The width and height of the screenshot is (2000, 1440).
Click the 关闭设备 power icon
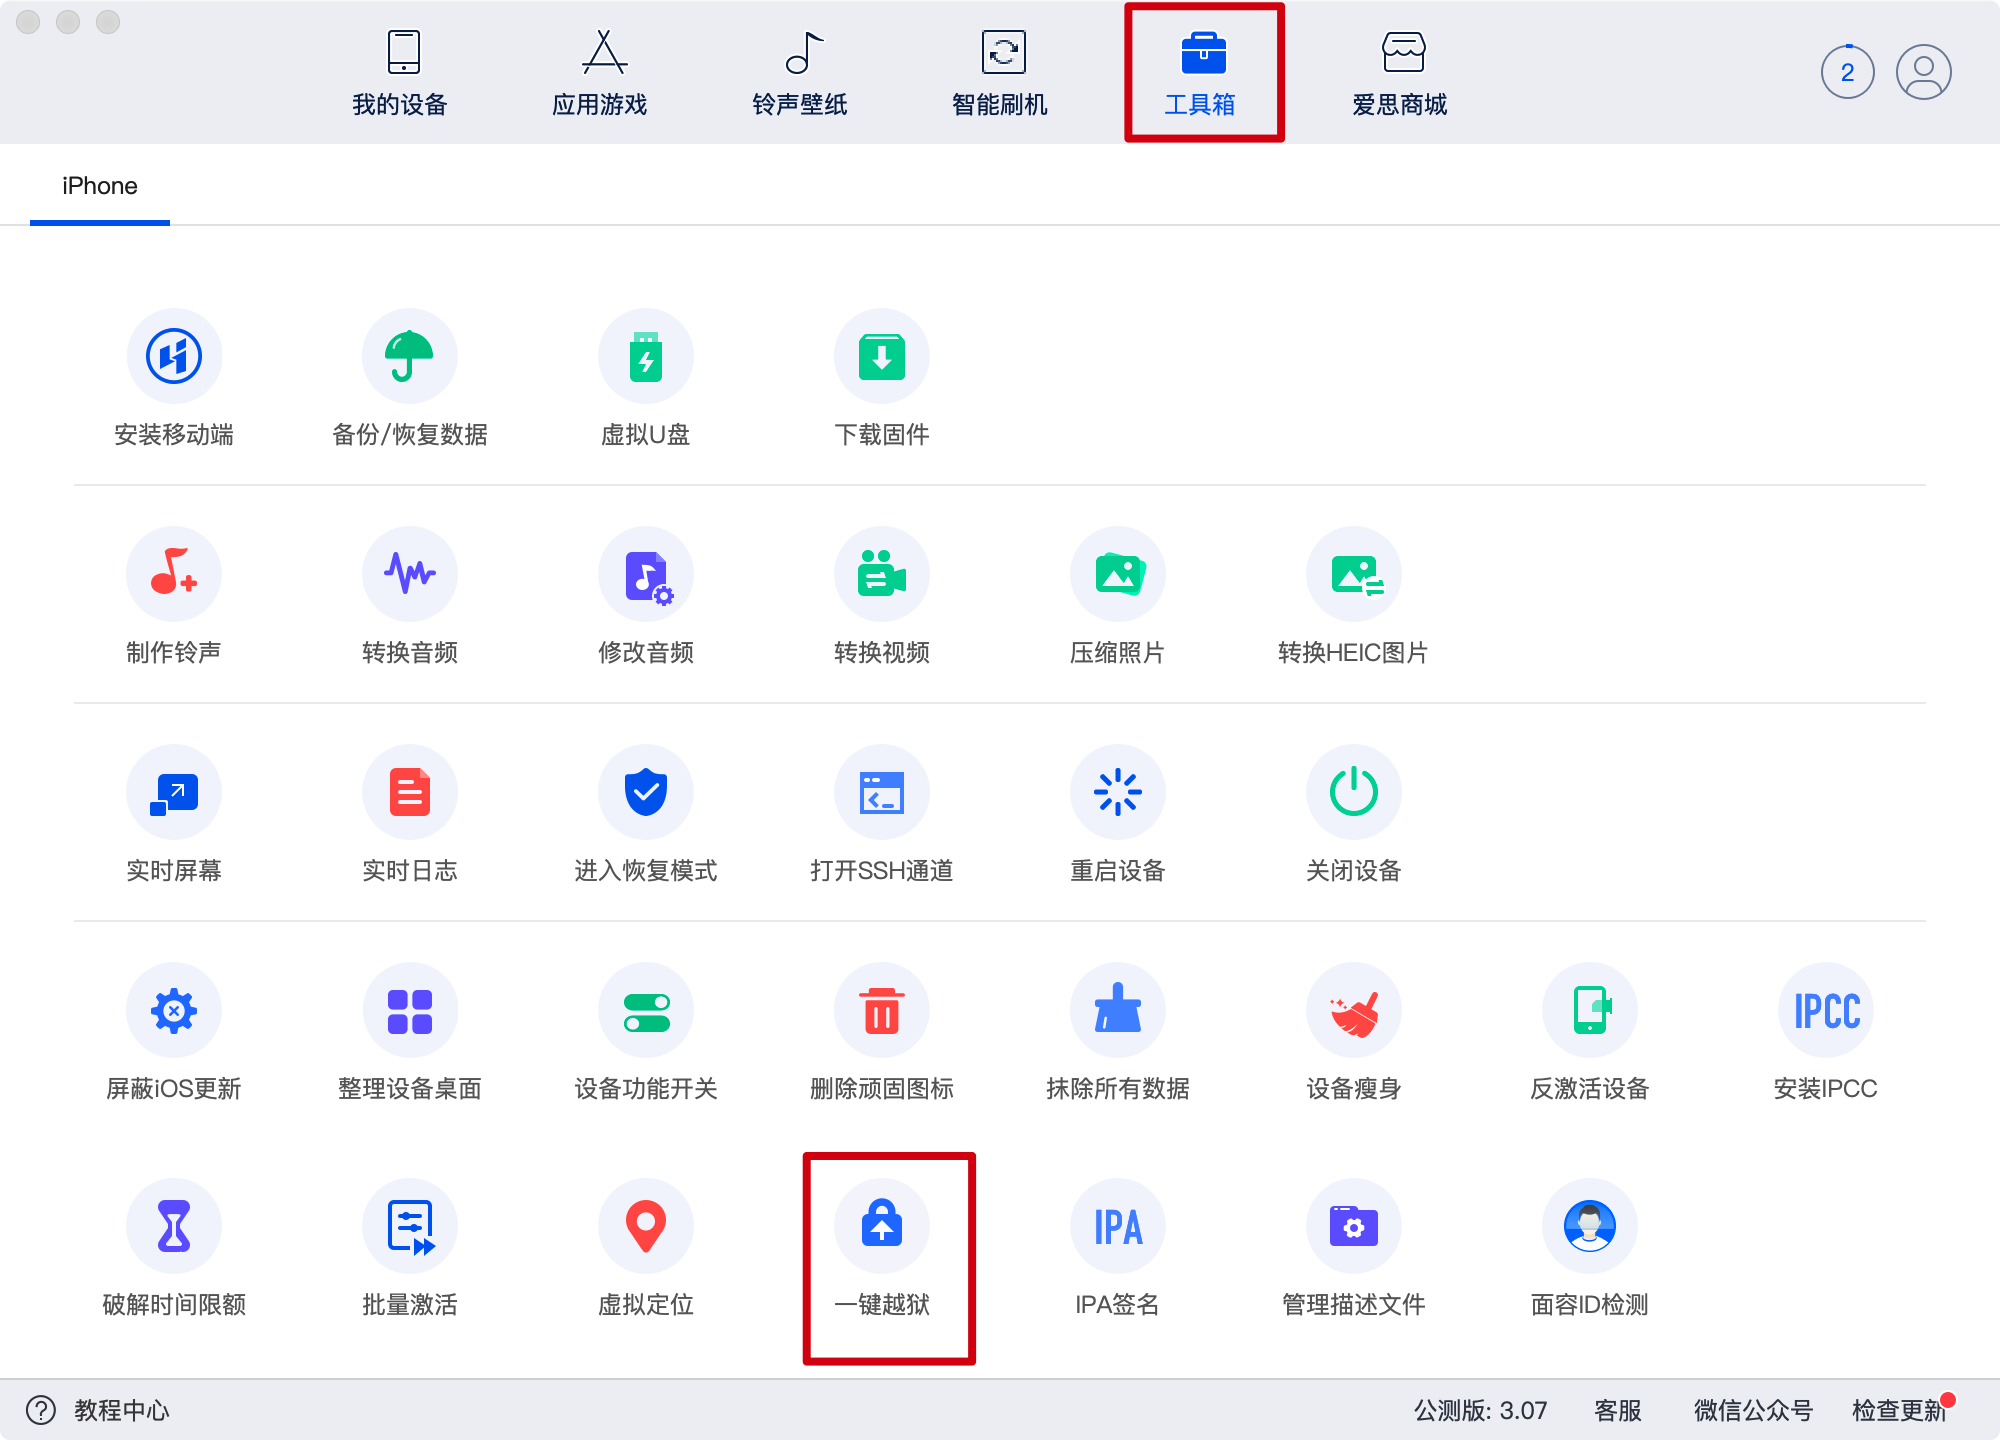(x=1354, y=792)
